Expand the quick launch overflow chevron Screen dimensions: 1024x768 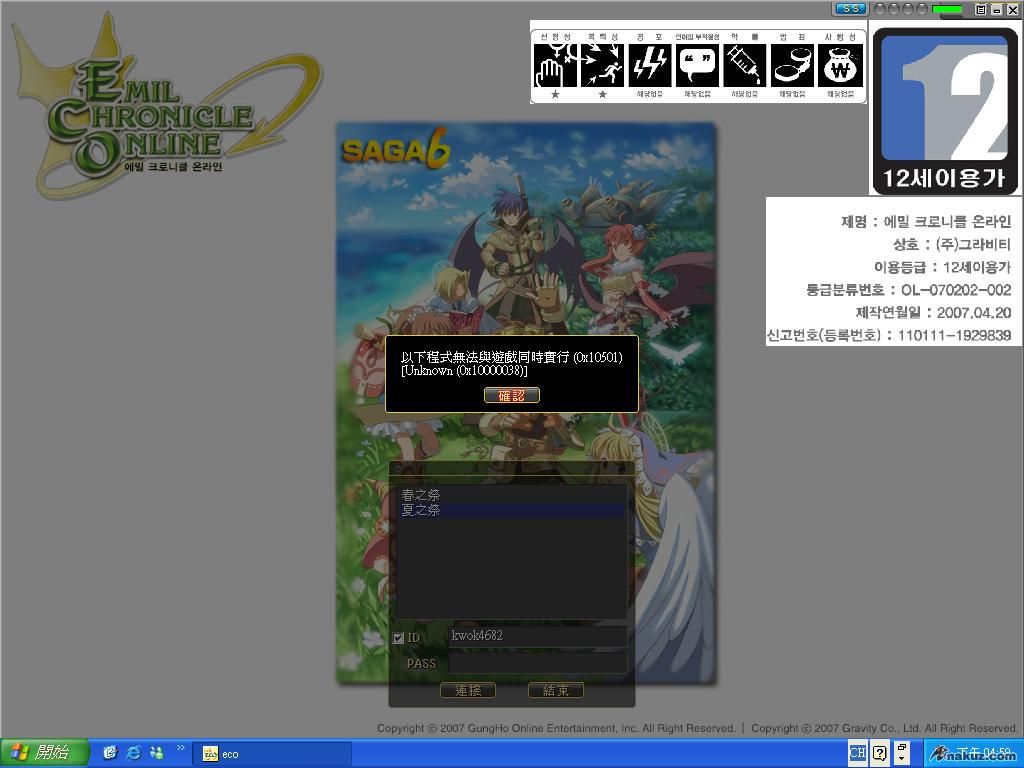click(x=181, y=748)
